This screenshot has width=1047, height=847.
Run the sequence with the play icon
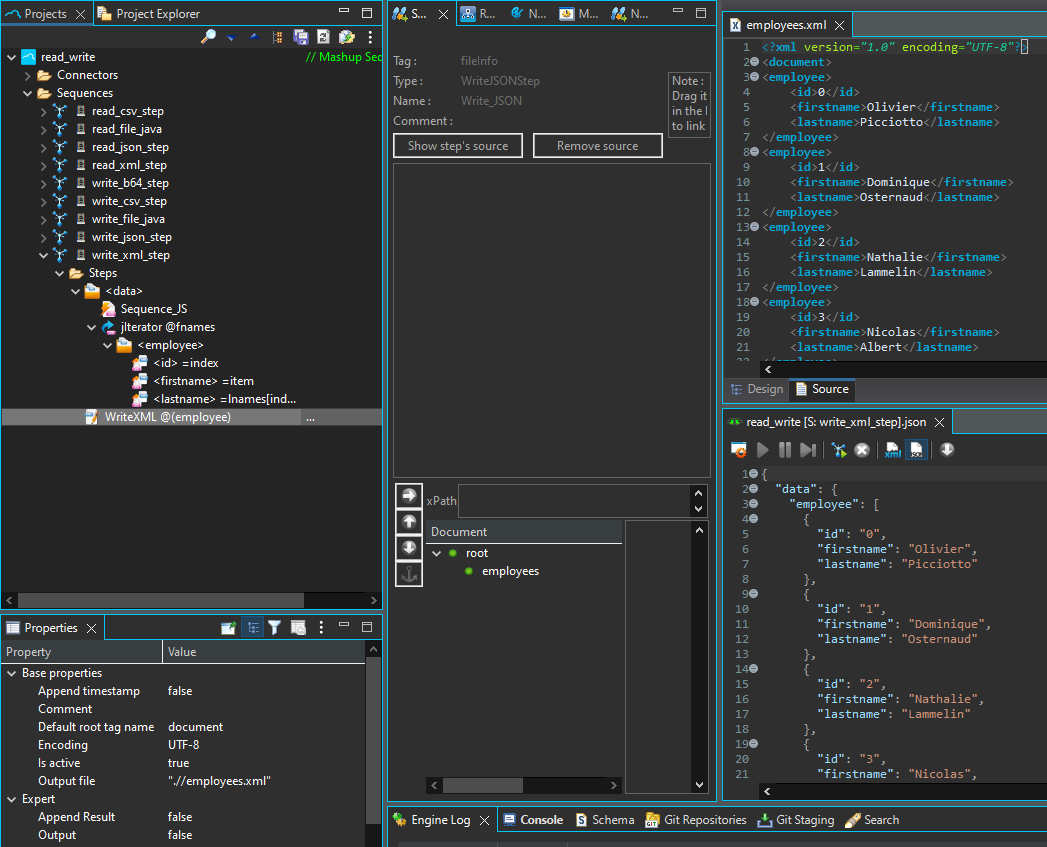pyautogui.click(x=763, y=450)
